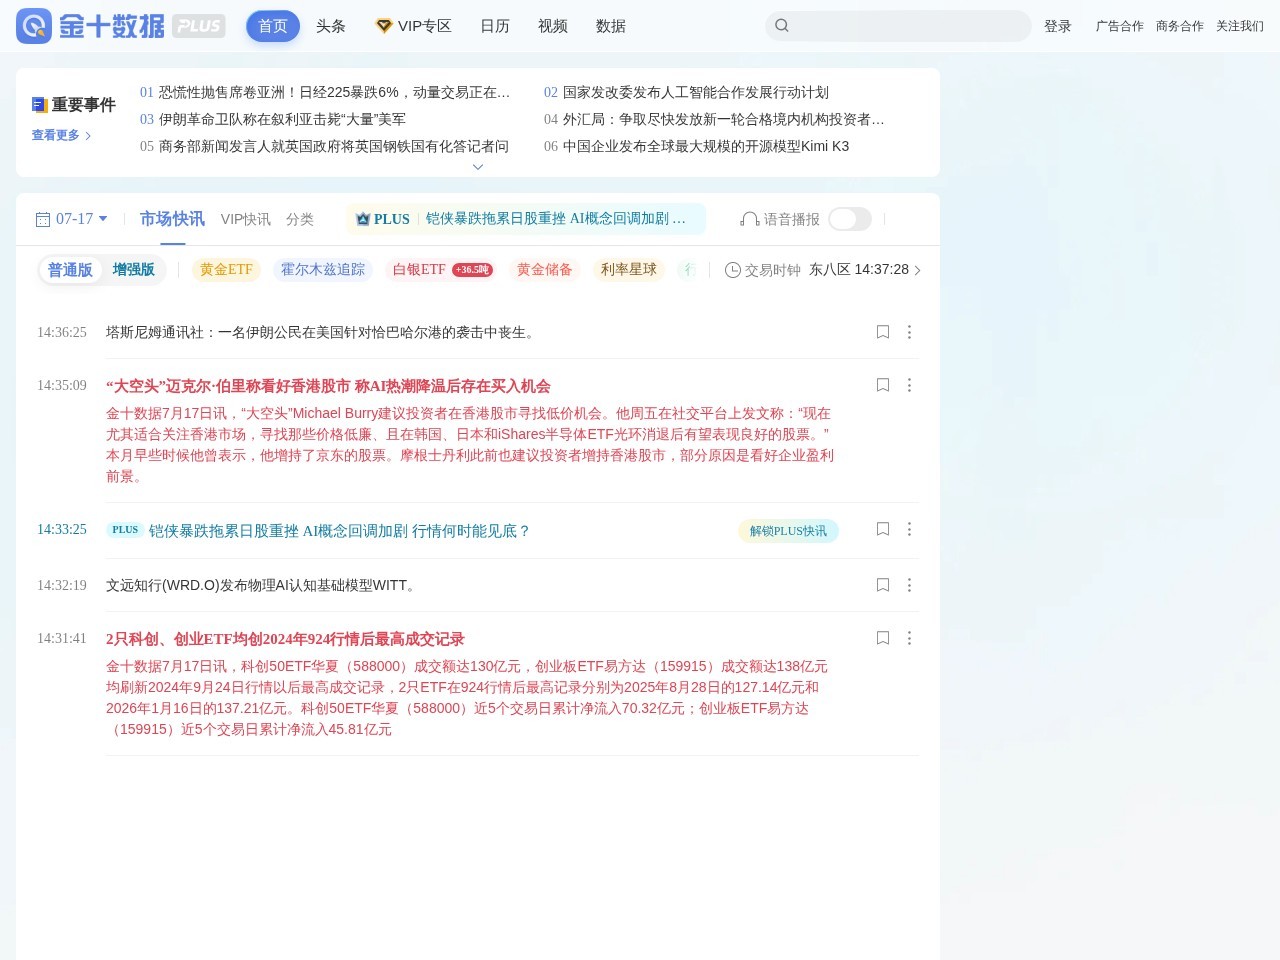Click the VIP diamond icon in navigation
The height and width of the screenshot is (960, 1280).
click(x=383, y=26)
